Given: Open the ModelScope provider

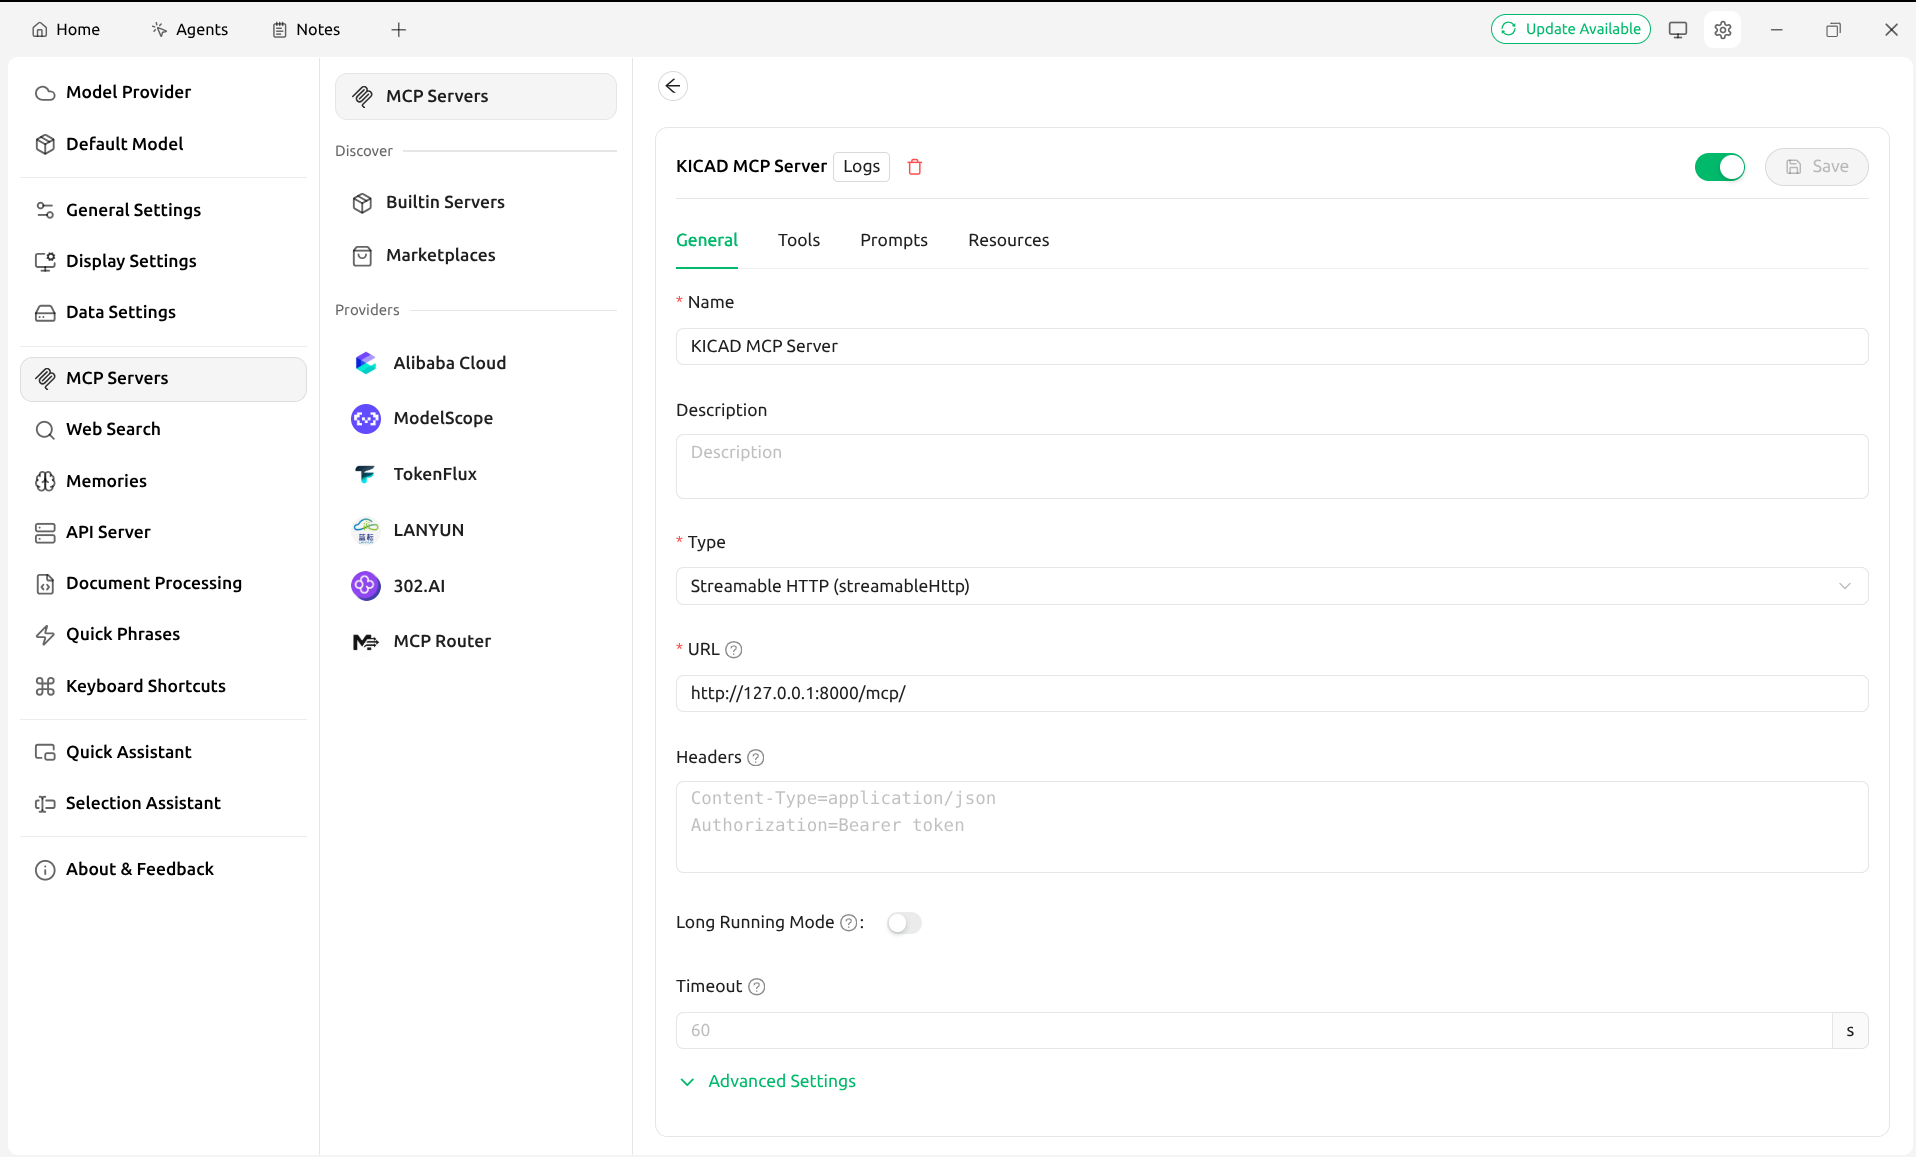Looking at the screenshot, I should coord(442,418).
